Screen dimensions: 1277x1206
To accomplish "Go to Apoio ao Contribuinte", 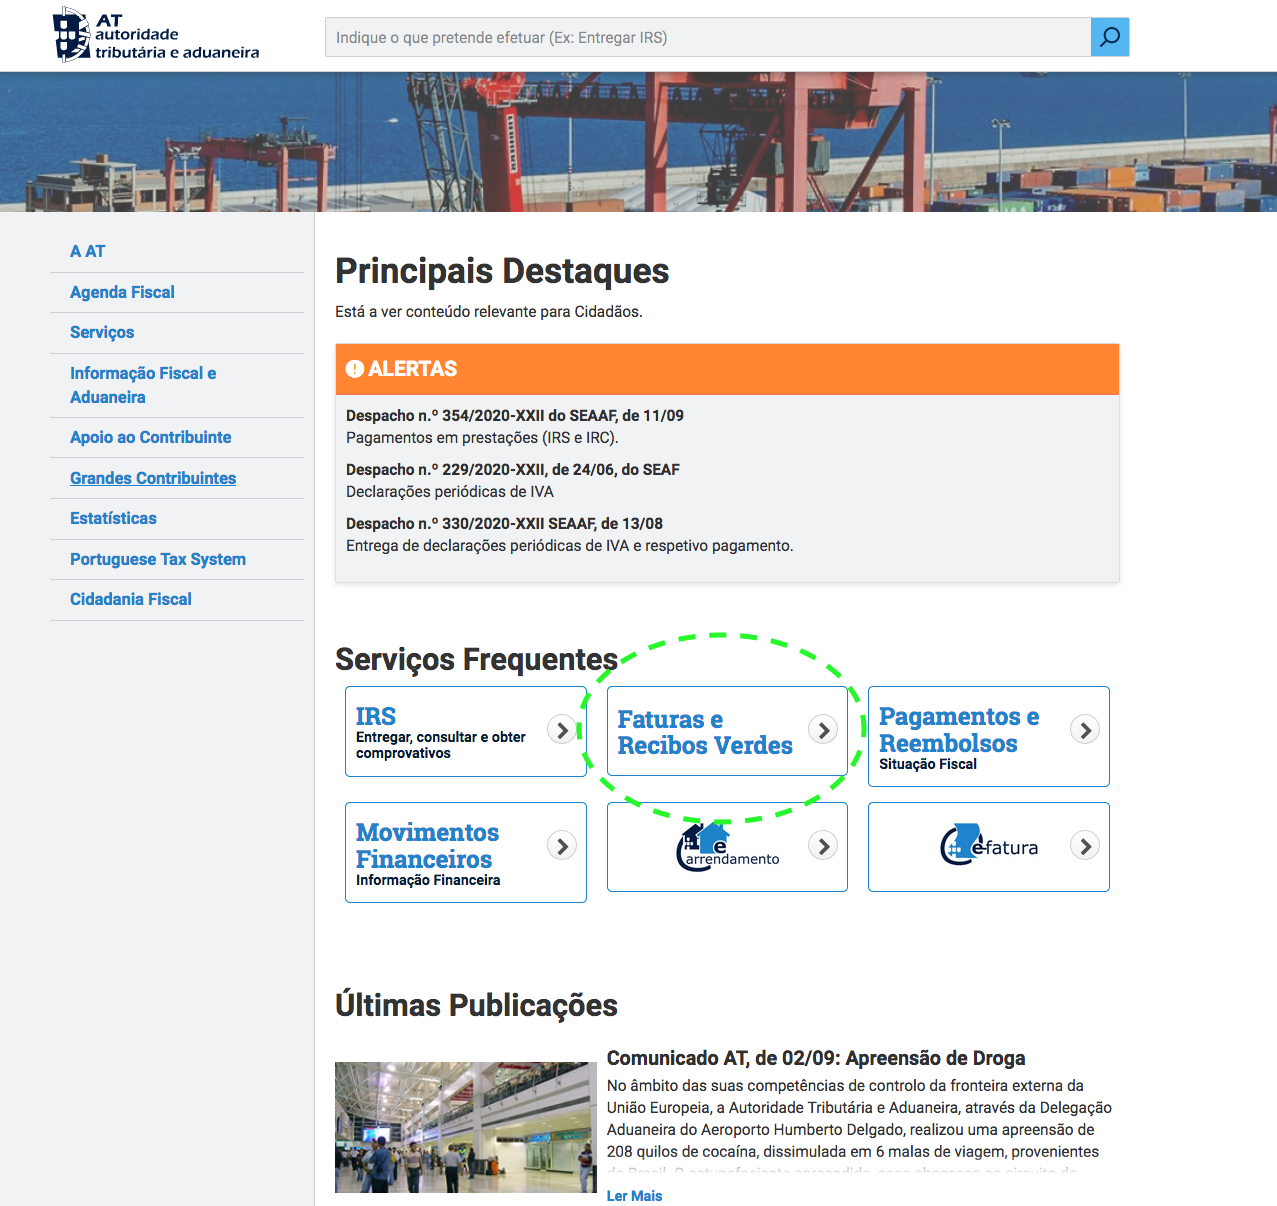I will [x=150, y=437].
